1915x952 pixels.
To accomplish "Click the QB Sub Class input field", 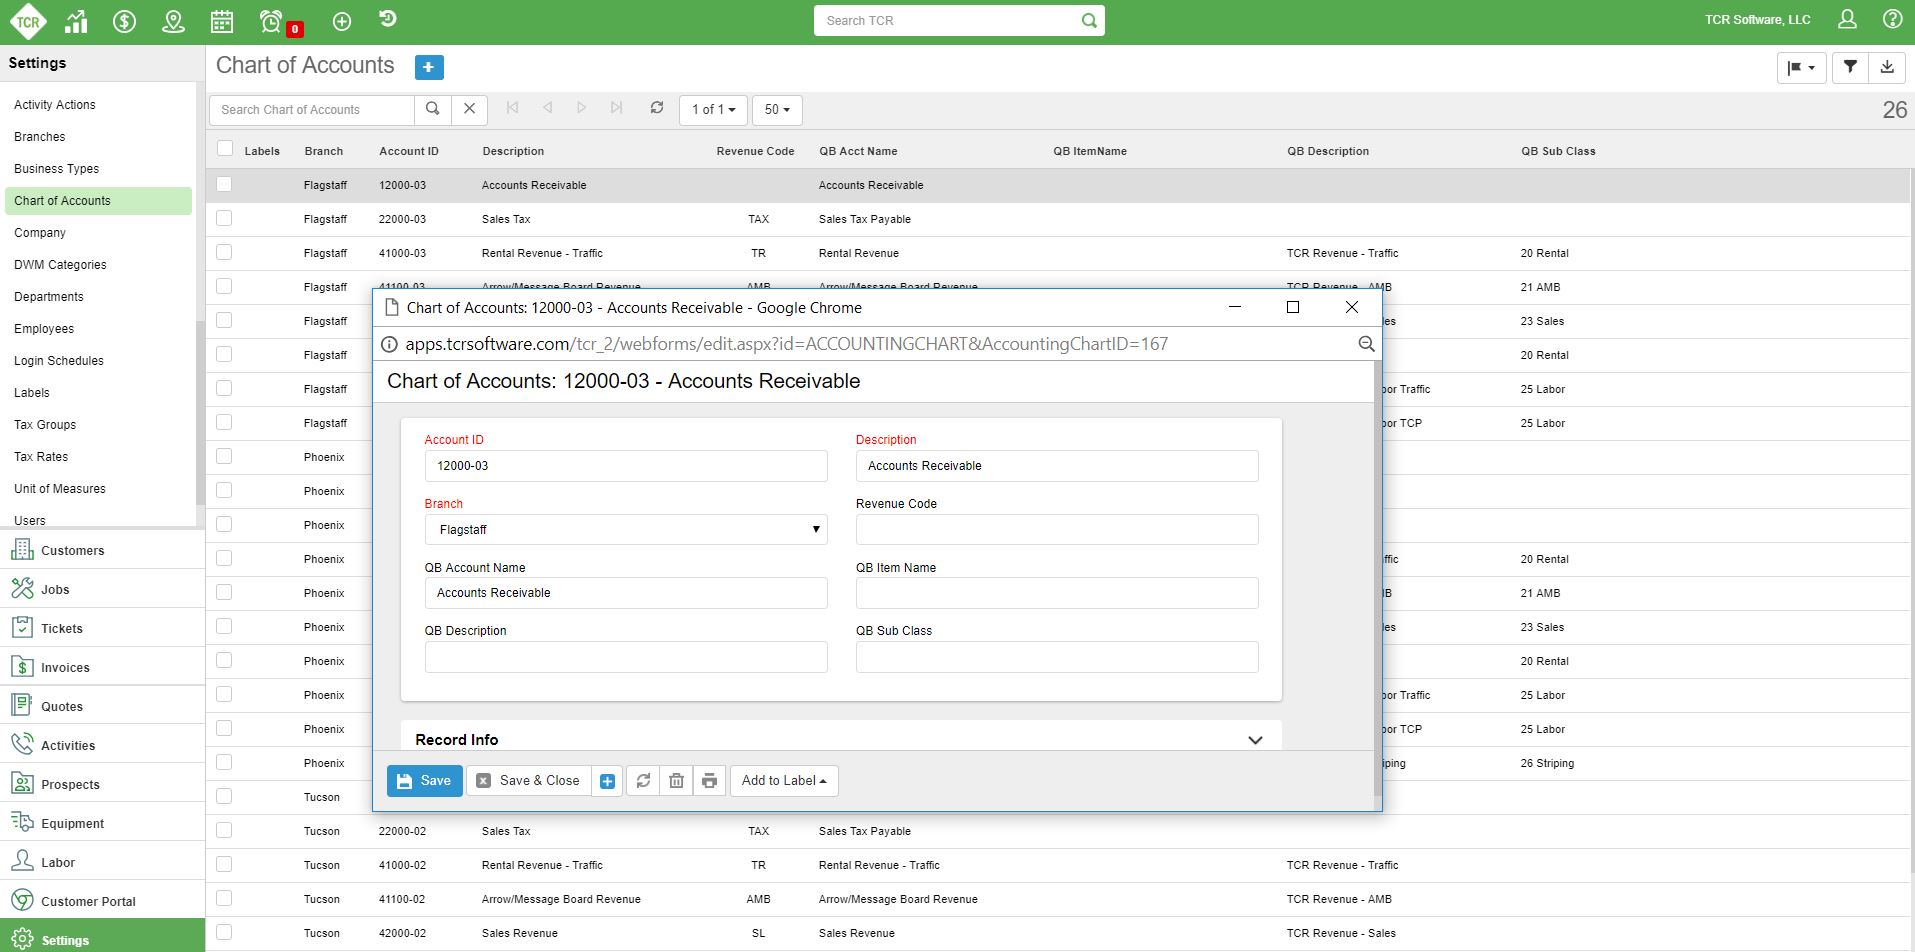I will coord(1057,657).
